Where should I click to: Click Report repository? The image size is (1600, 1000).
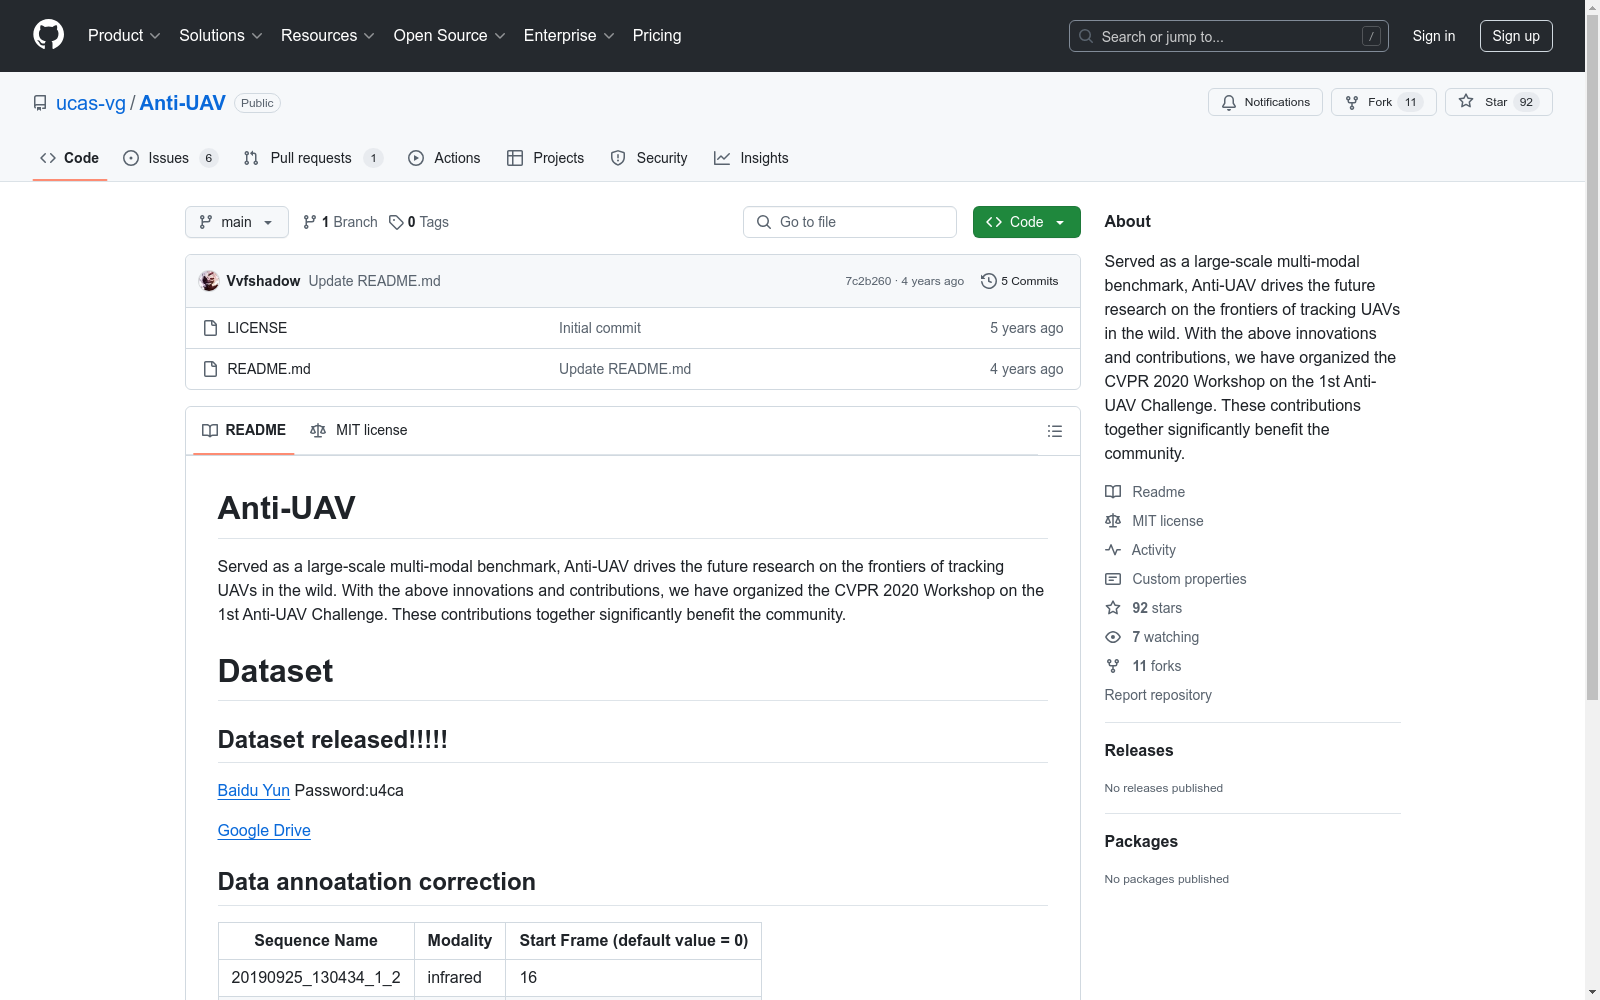click(x=1158, y=695)
